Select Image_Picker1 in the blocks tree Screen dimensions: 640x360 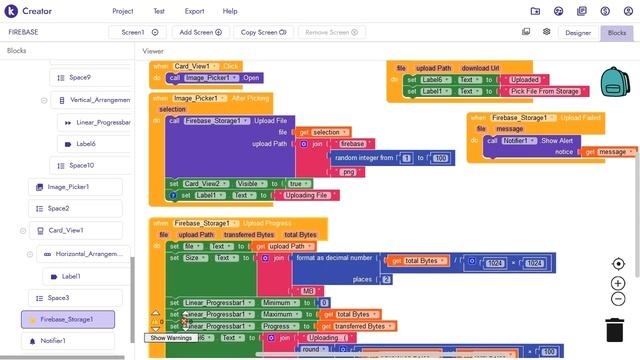(x=75, y=187)
